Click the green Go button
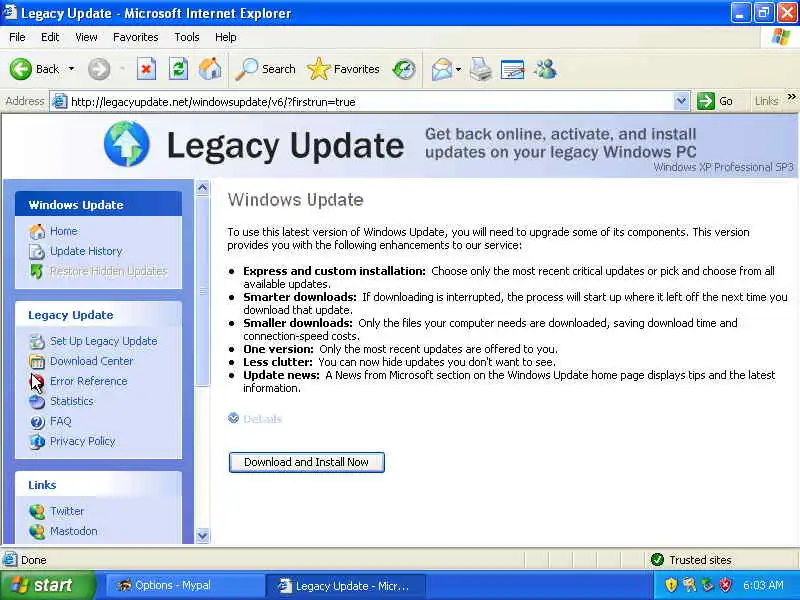800x600 pixels. click(x=715, y=101)
